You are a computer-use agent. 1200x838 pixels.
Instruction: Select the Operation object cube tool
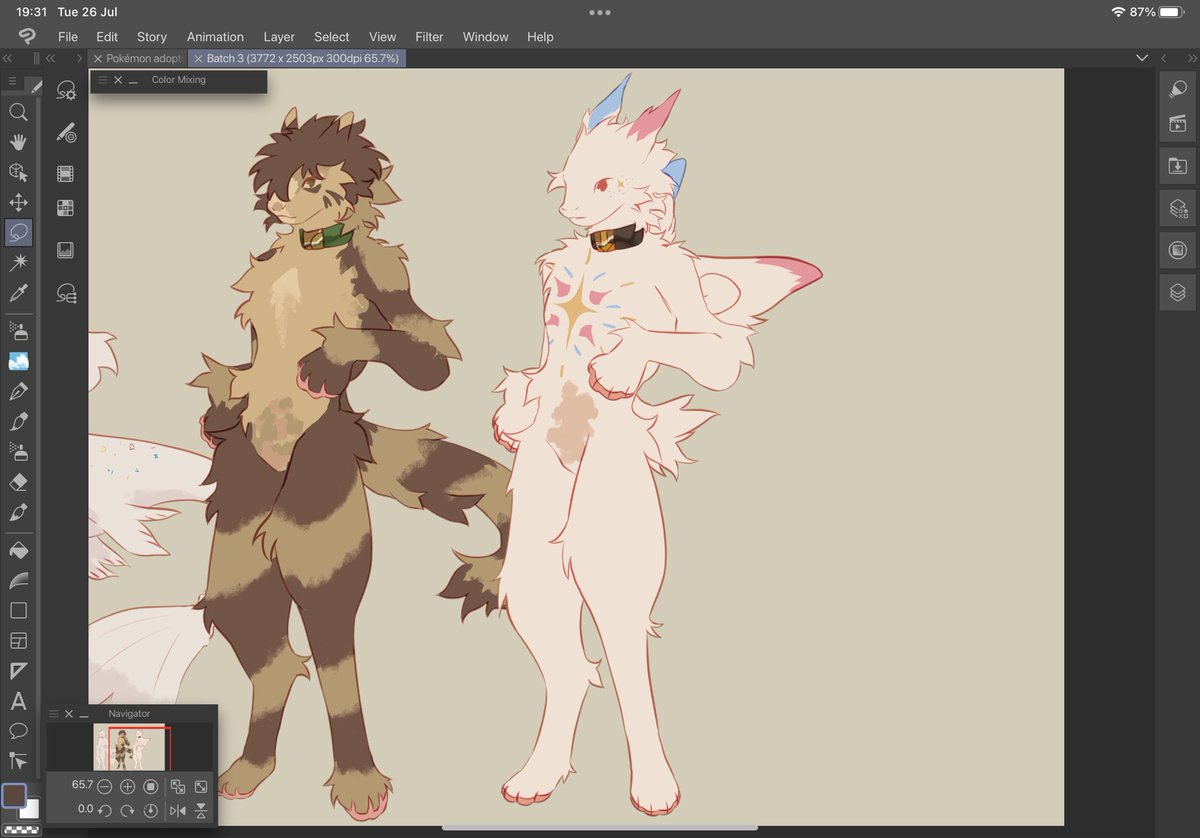tap(18, 172)
